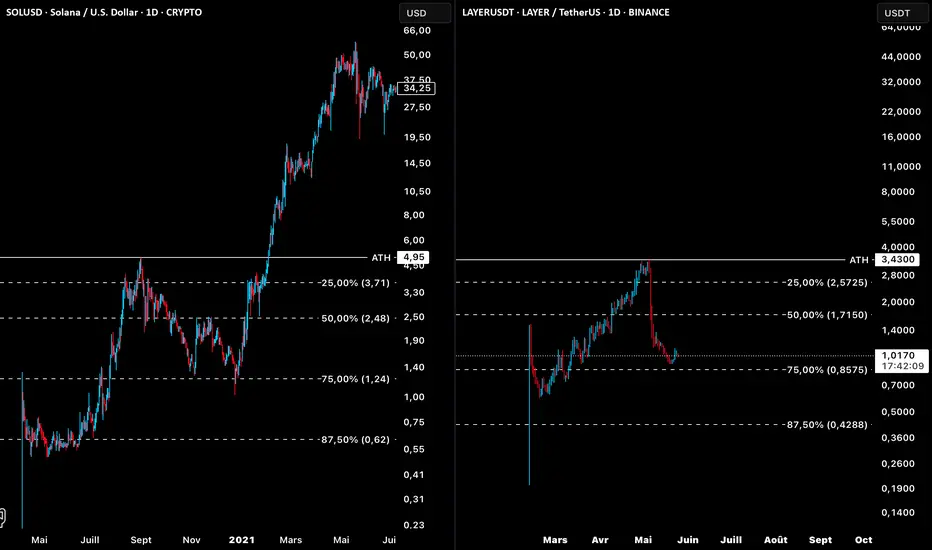This screenshot has height=550, width=932.
Task: Open the USDT currency selector on LAYERUSDT chart
Action: 903,13
